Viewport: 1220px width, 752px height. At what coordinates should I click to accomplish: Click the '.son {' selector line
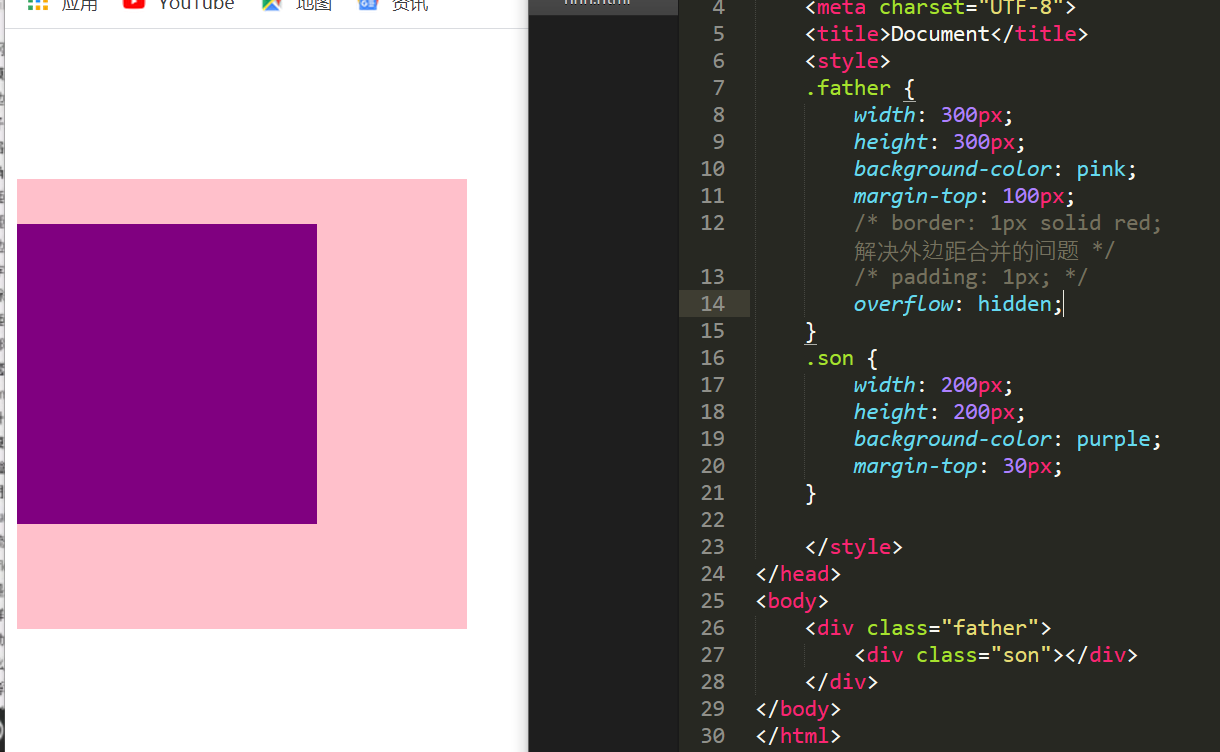842,358
